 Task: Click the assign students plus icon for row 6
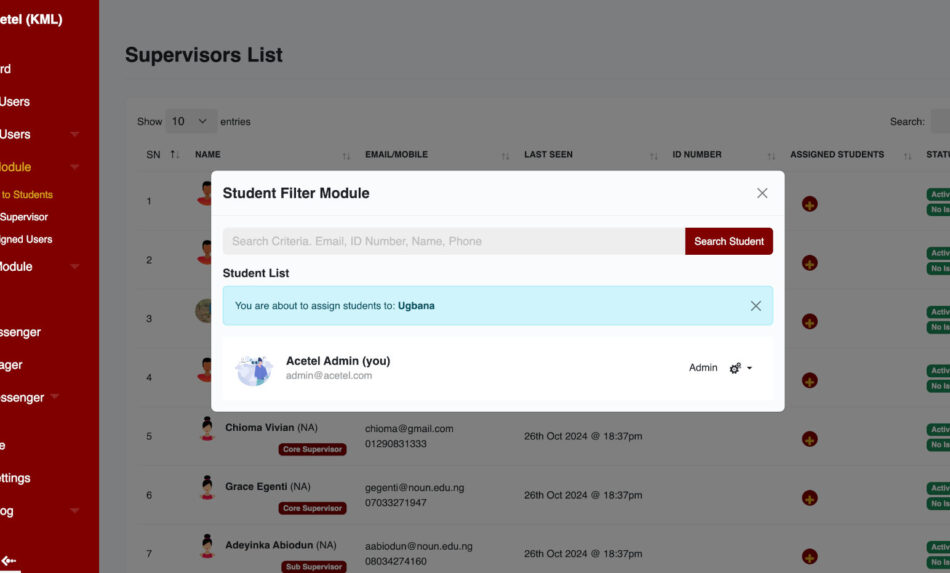pos(809,498)
